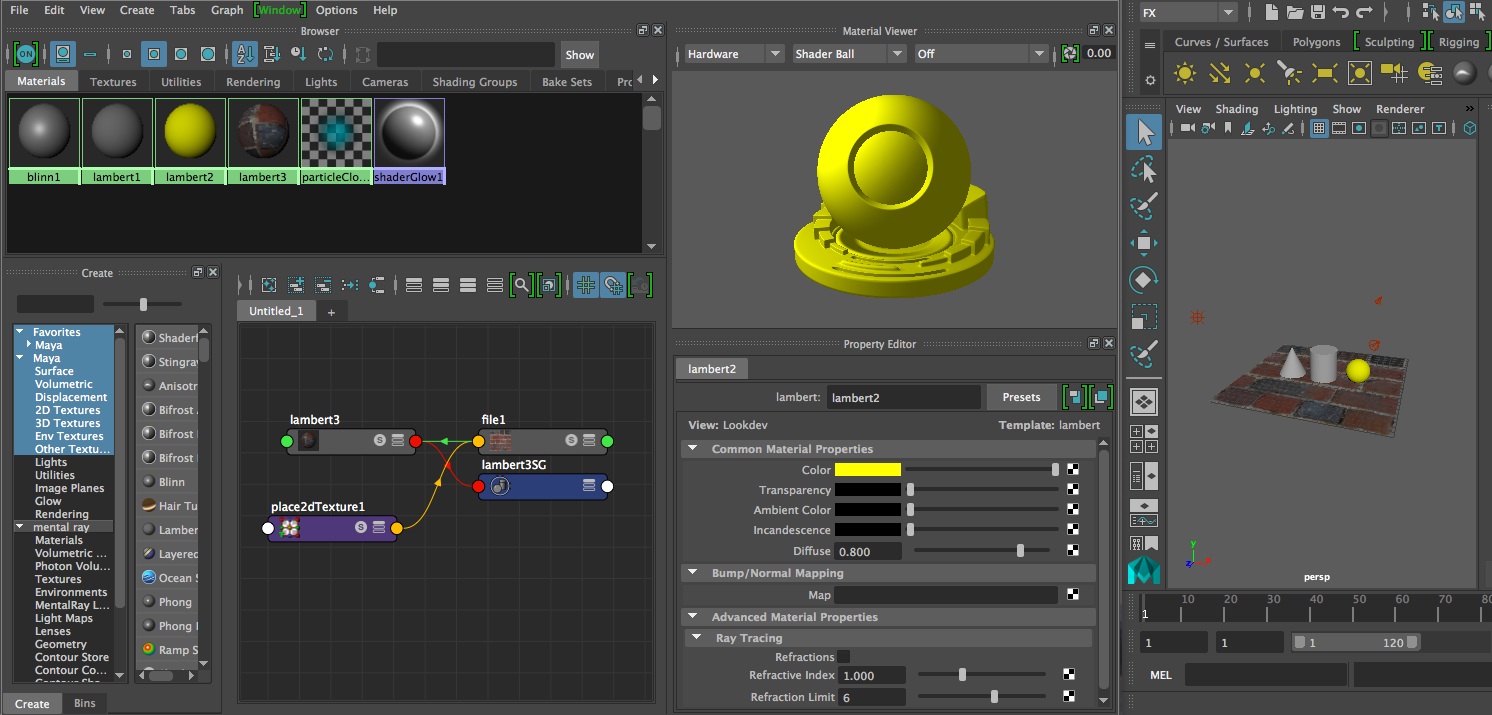This screenshot has height=715, width=1492.
Task: Switch to the Textures tab
Action: point(113,82)
